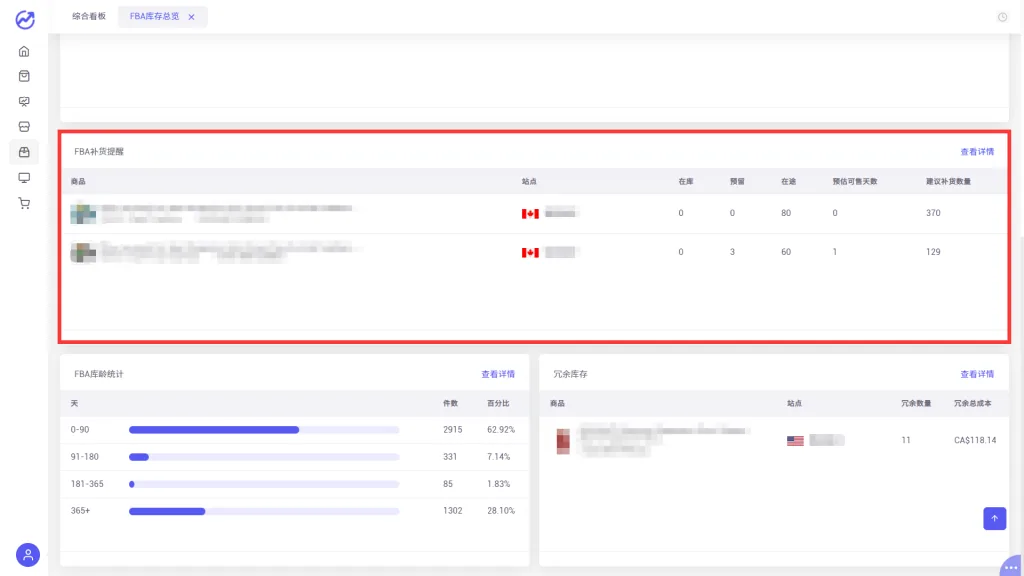Click the 91-180 days progress bar
Screen dimensions: 1024x576
[264, 457]
